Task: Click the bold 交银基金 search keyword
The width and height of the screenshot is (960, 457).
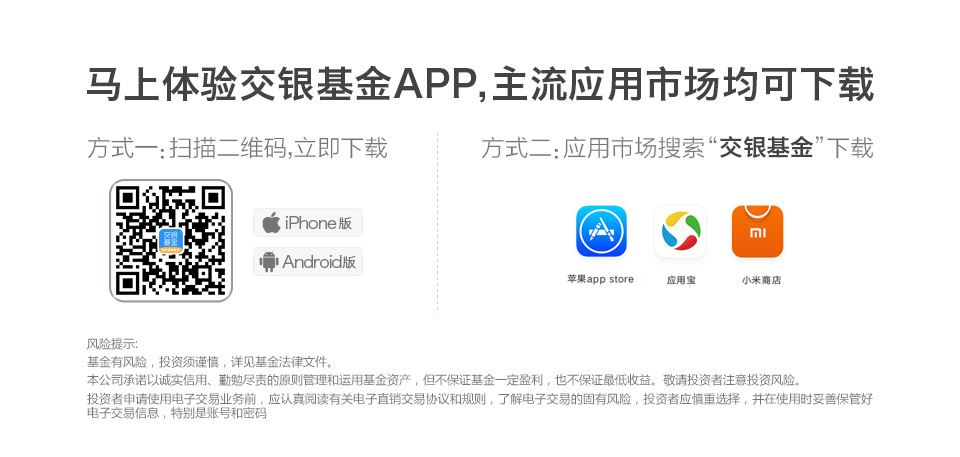Action: [765, 148]
